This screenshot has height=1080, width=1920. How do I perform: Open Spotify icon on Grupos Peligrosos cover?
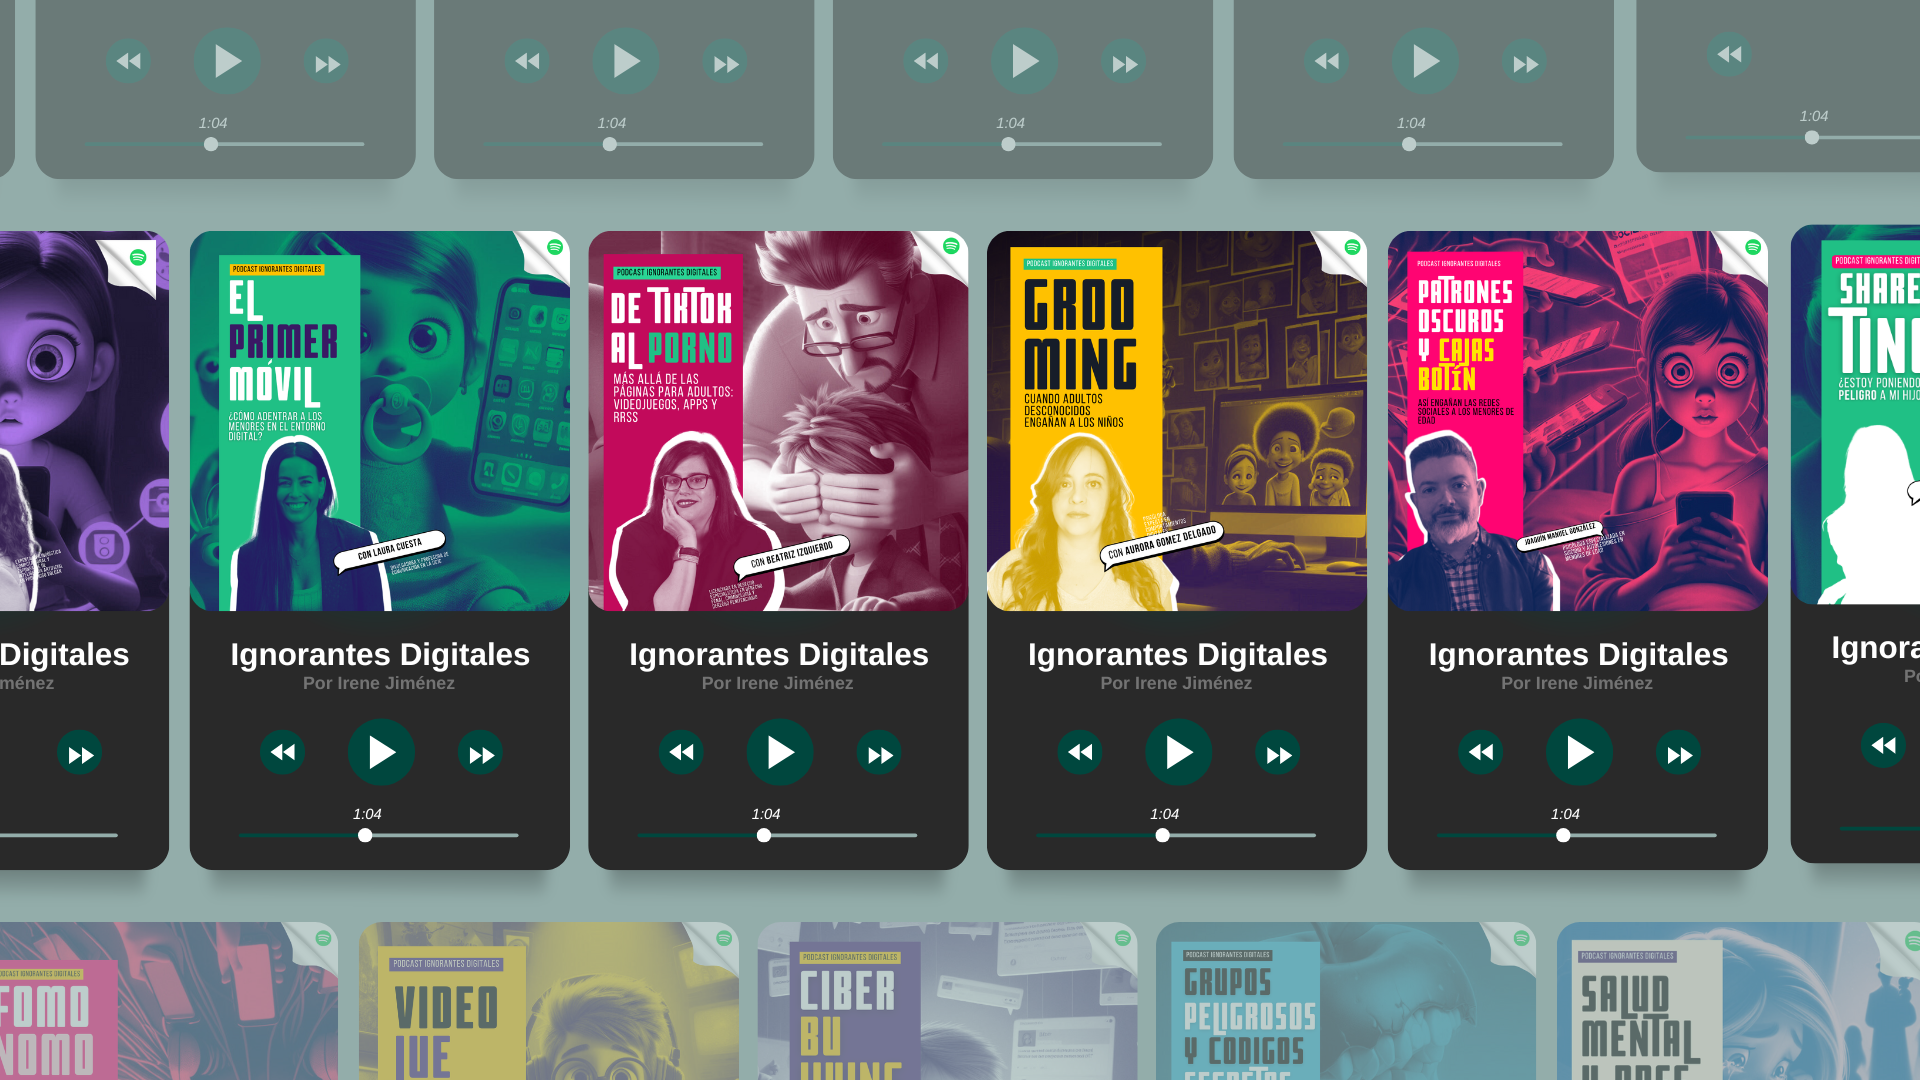pyautogui.click(x=1521, y=938)
